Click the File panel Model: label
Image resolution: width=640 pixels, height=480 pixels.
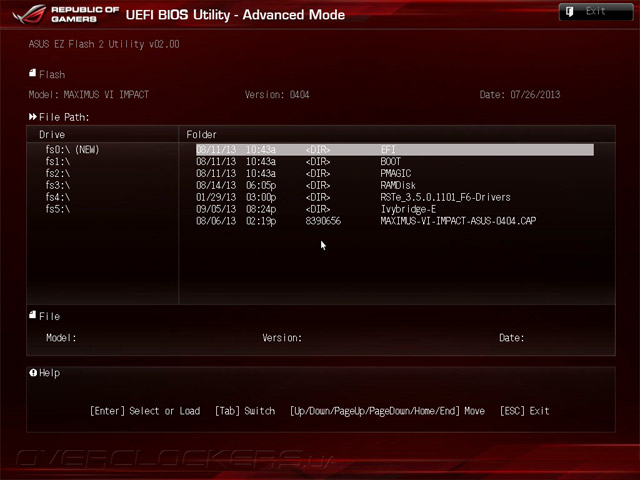coord(61,338)
